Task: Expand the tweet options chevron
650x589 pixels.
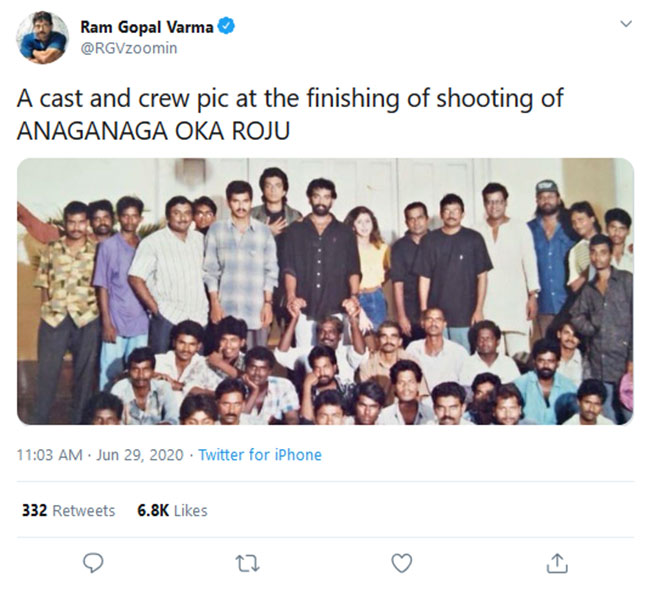Action: point(626,24)
